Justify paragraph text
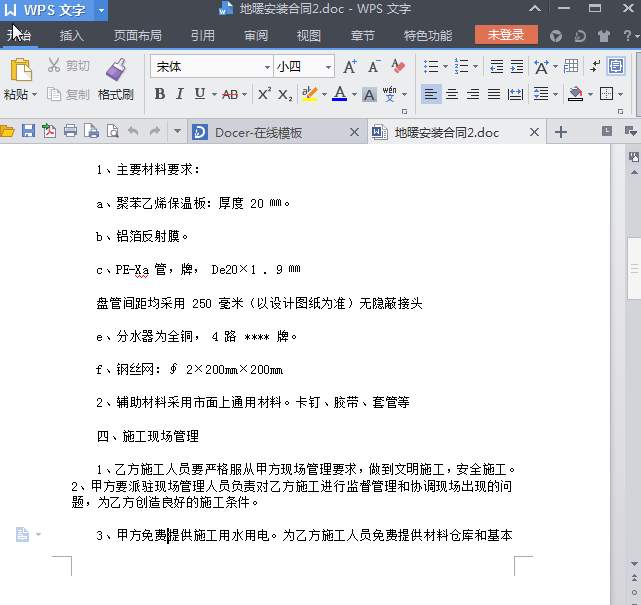The width and height of the screenshot is (641, 605). pyautogui.click(x=494, y=94)
